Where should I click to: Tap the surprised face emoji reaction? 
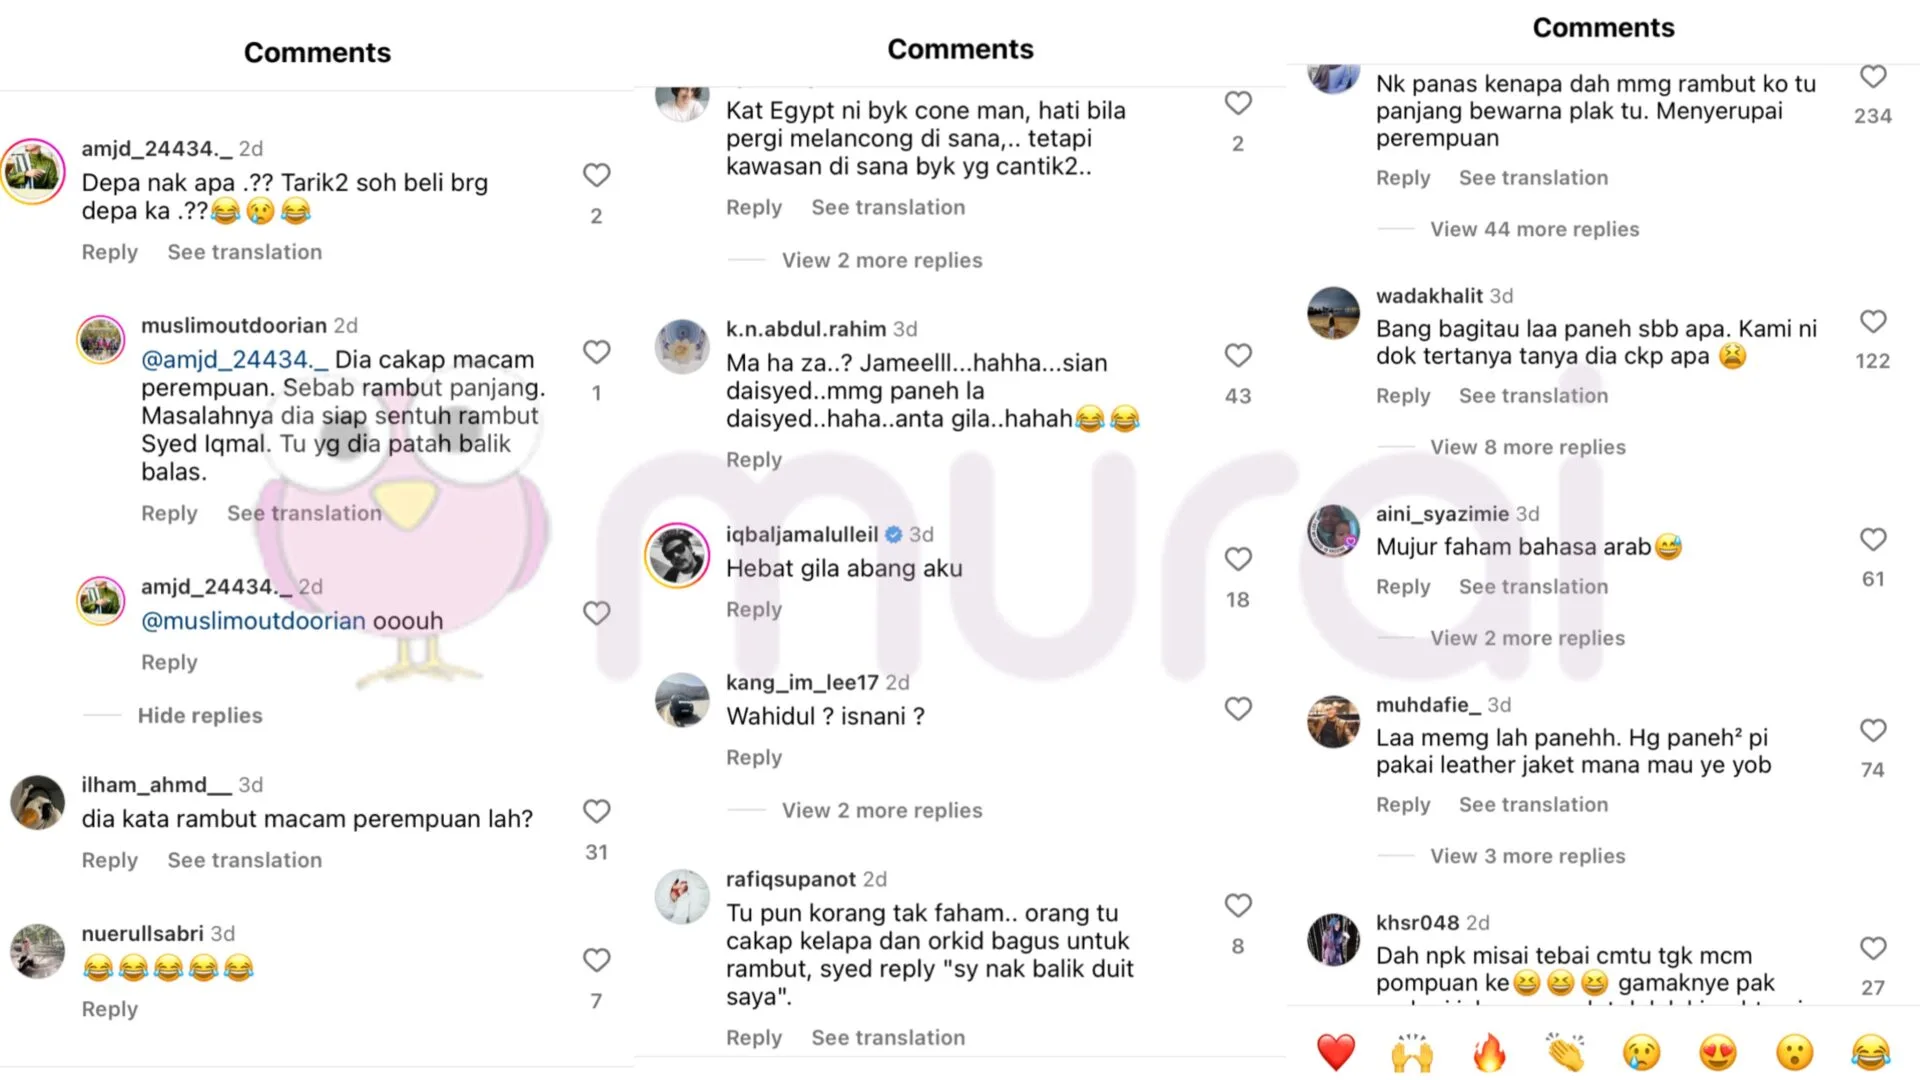pyautogui.click(x=1795, y=1052)
